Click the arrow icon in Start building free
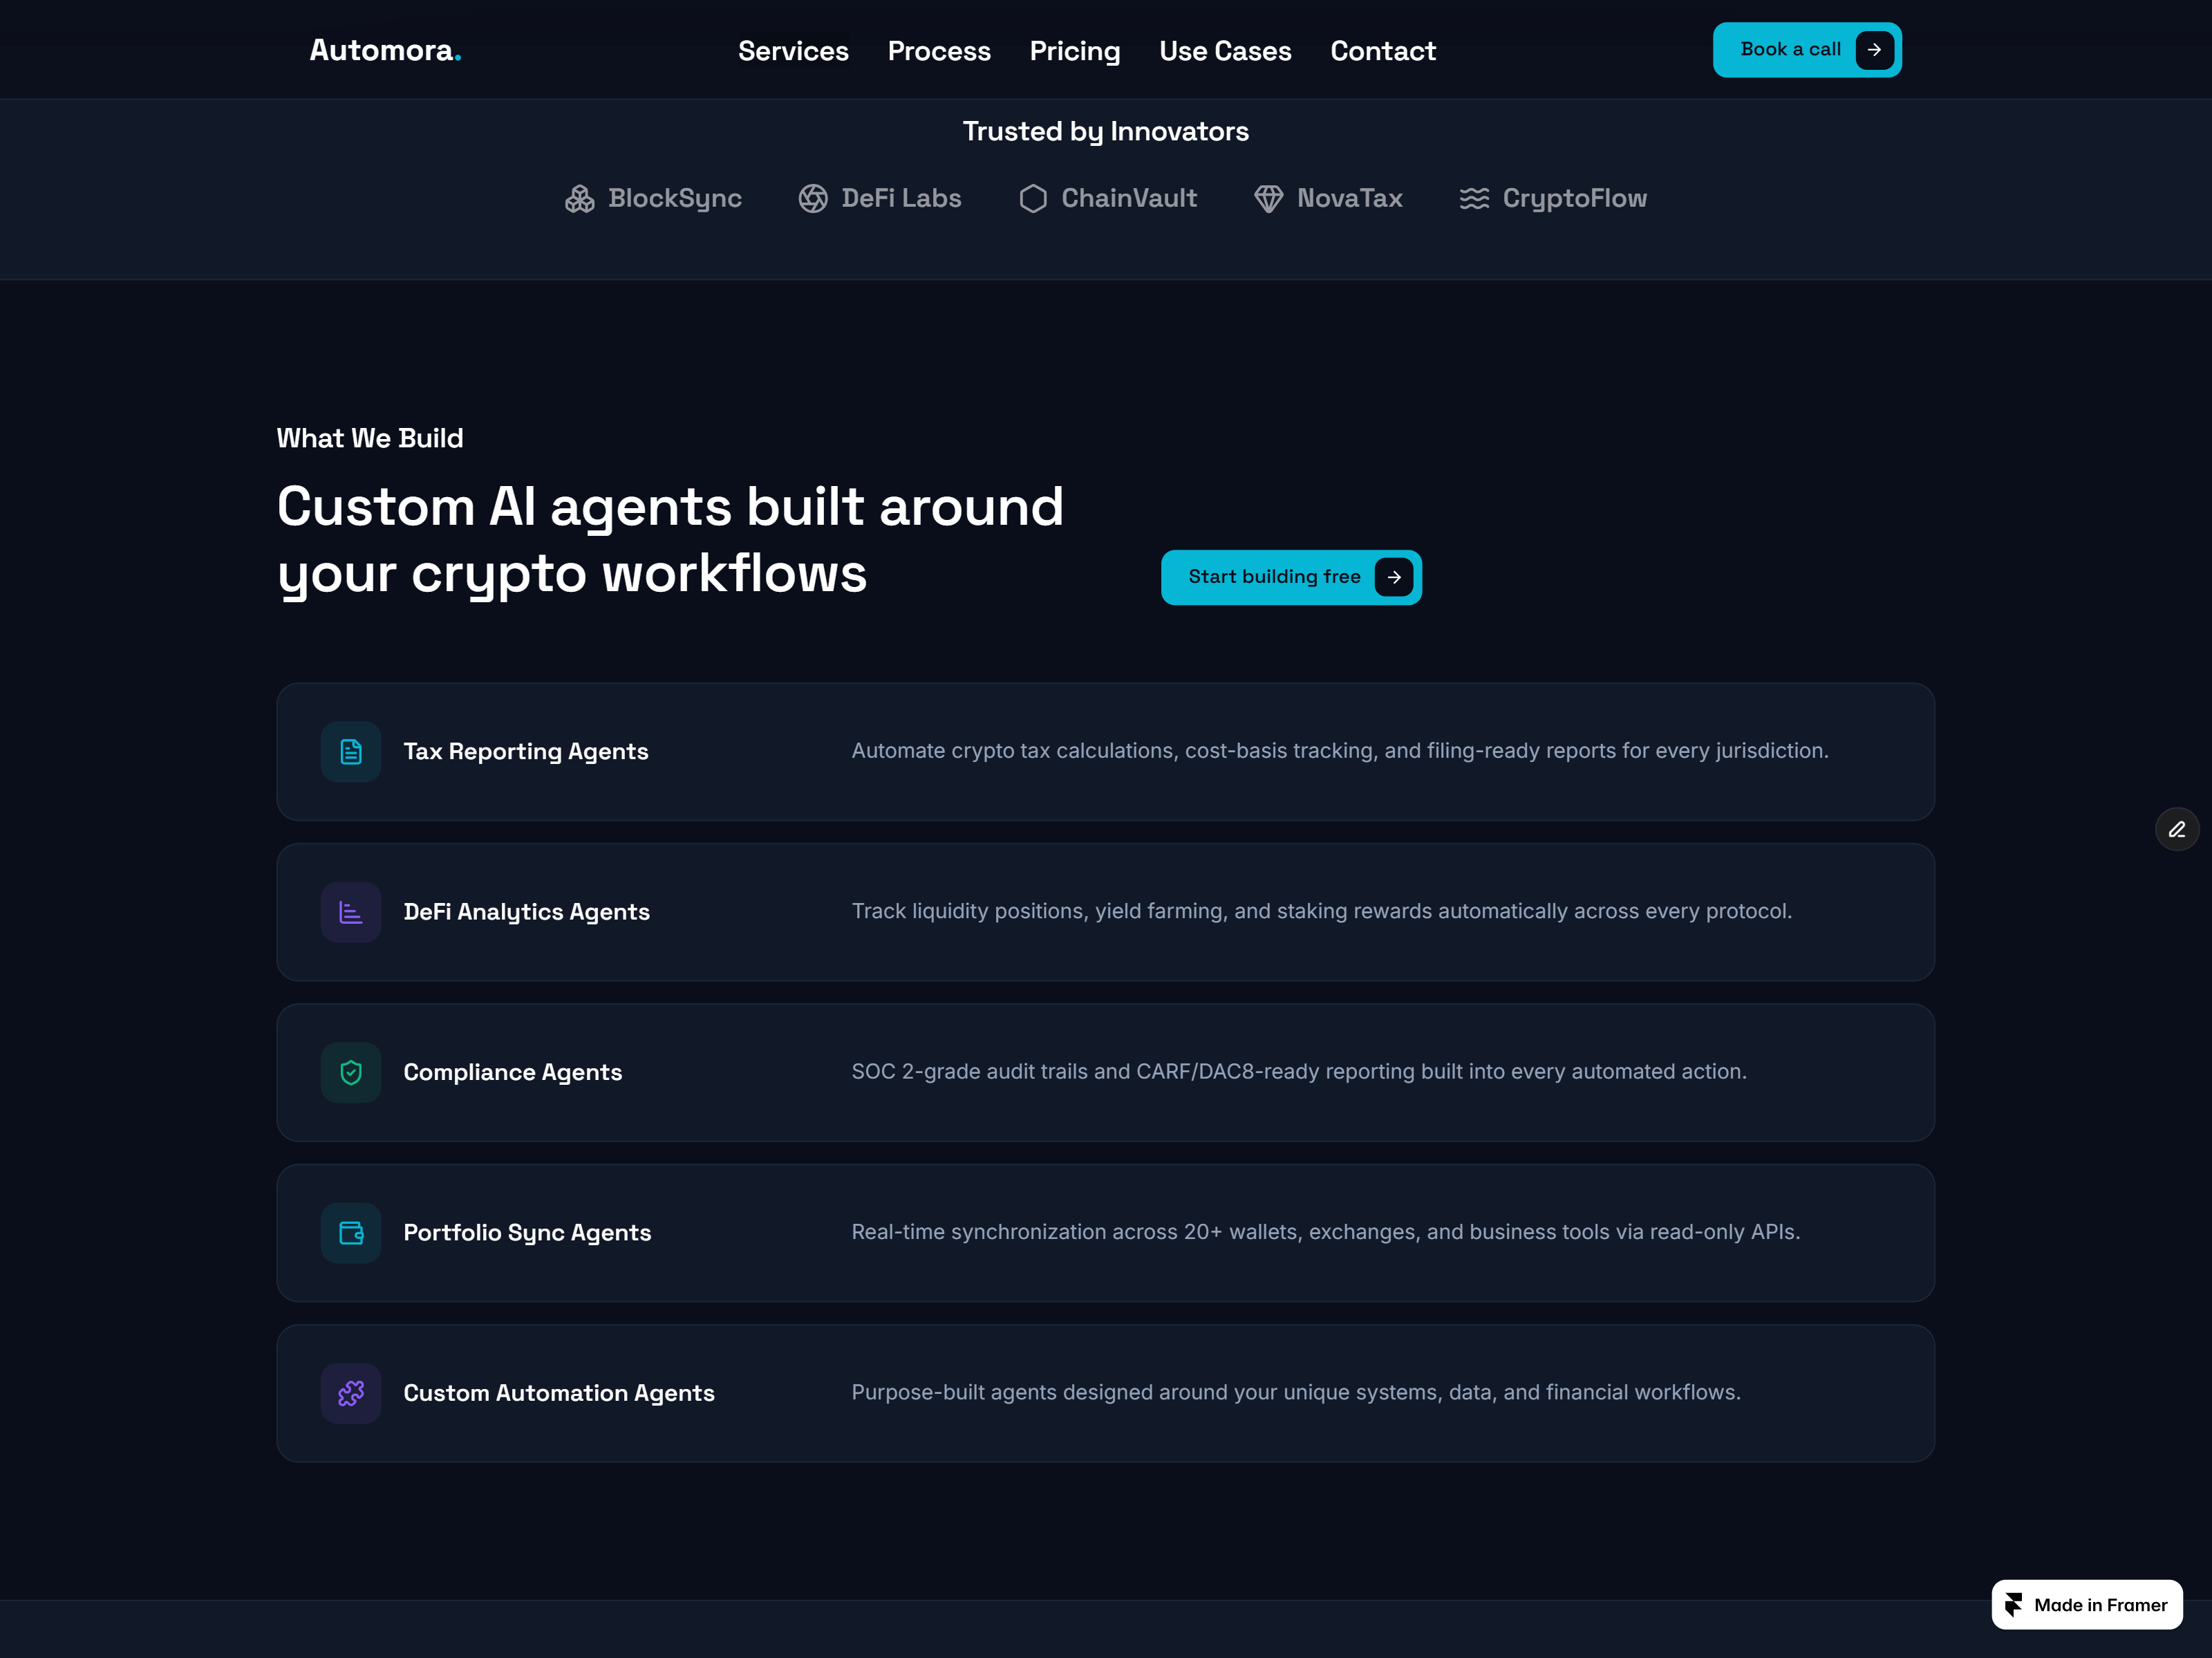2212x1658 pixels. click(x=1394, y=577)
